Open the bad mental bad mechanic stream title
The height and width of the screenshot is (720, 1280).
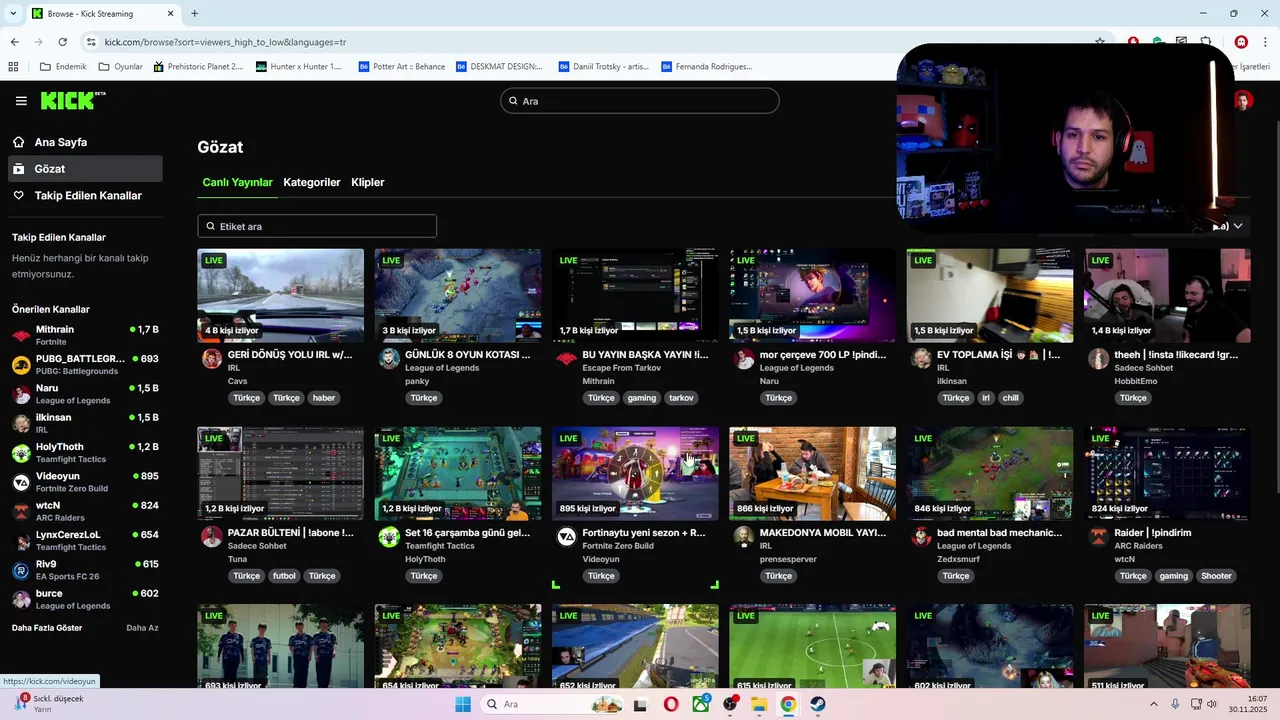pos(1000,532)
